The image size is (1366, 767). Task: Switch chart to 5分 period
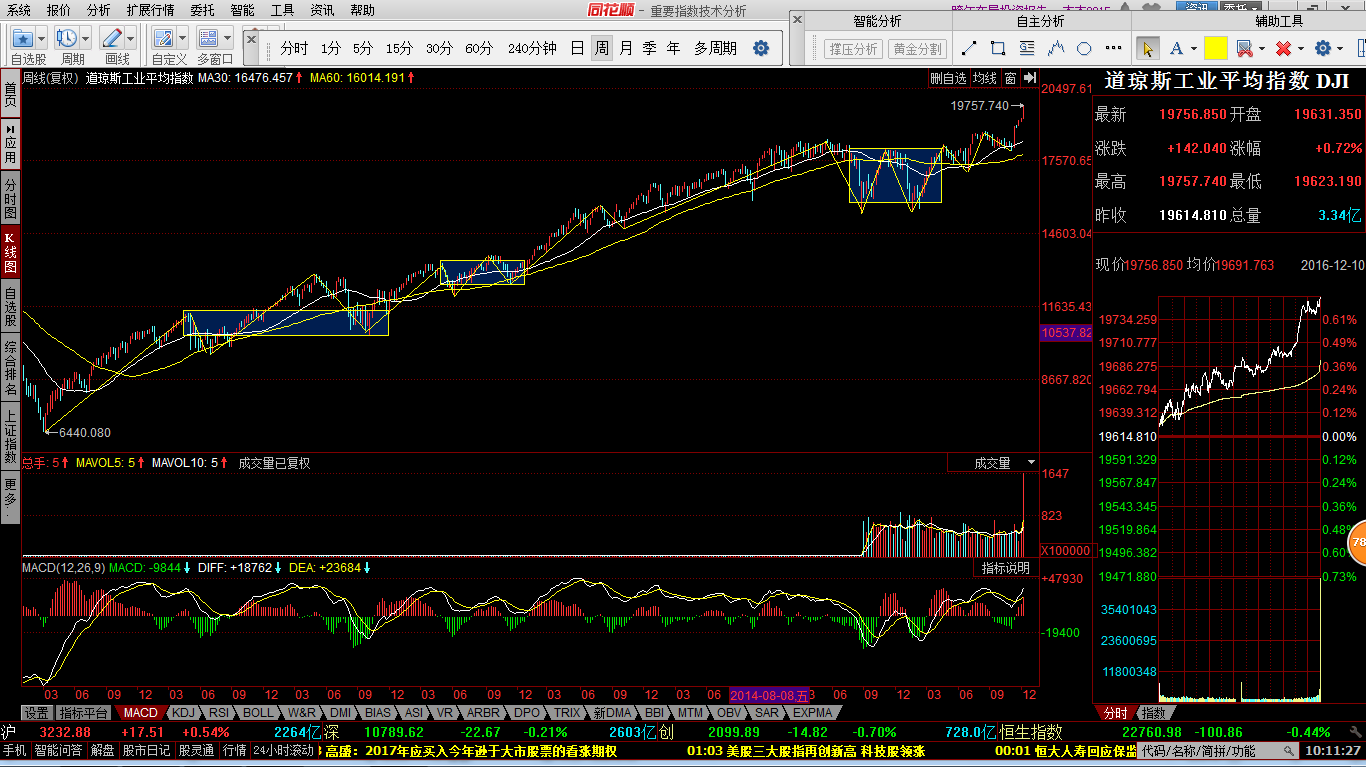tap(362, 48)
